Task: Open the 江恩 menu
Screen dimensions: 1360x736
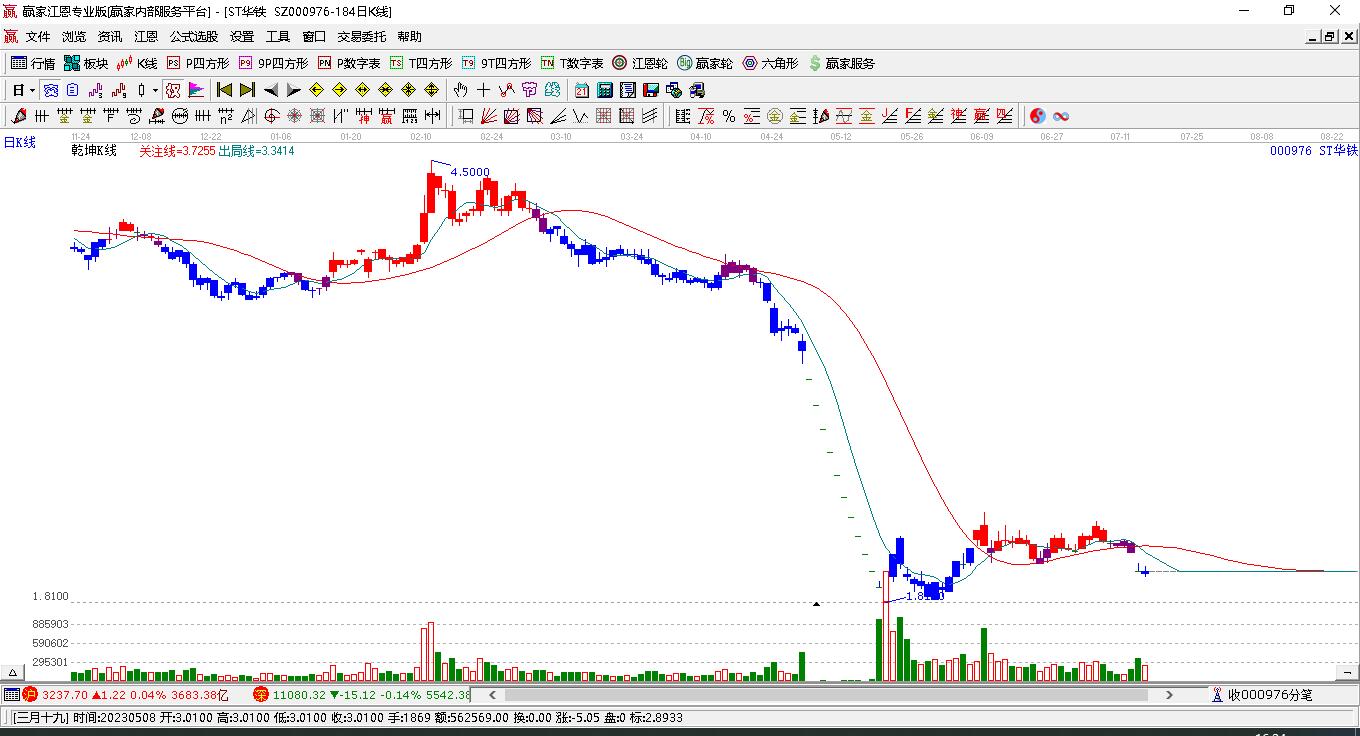Action: pyautogui.click(x=146, y=37)
